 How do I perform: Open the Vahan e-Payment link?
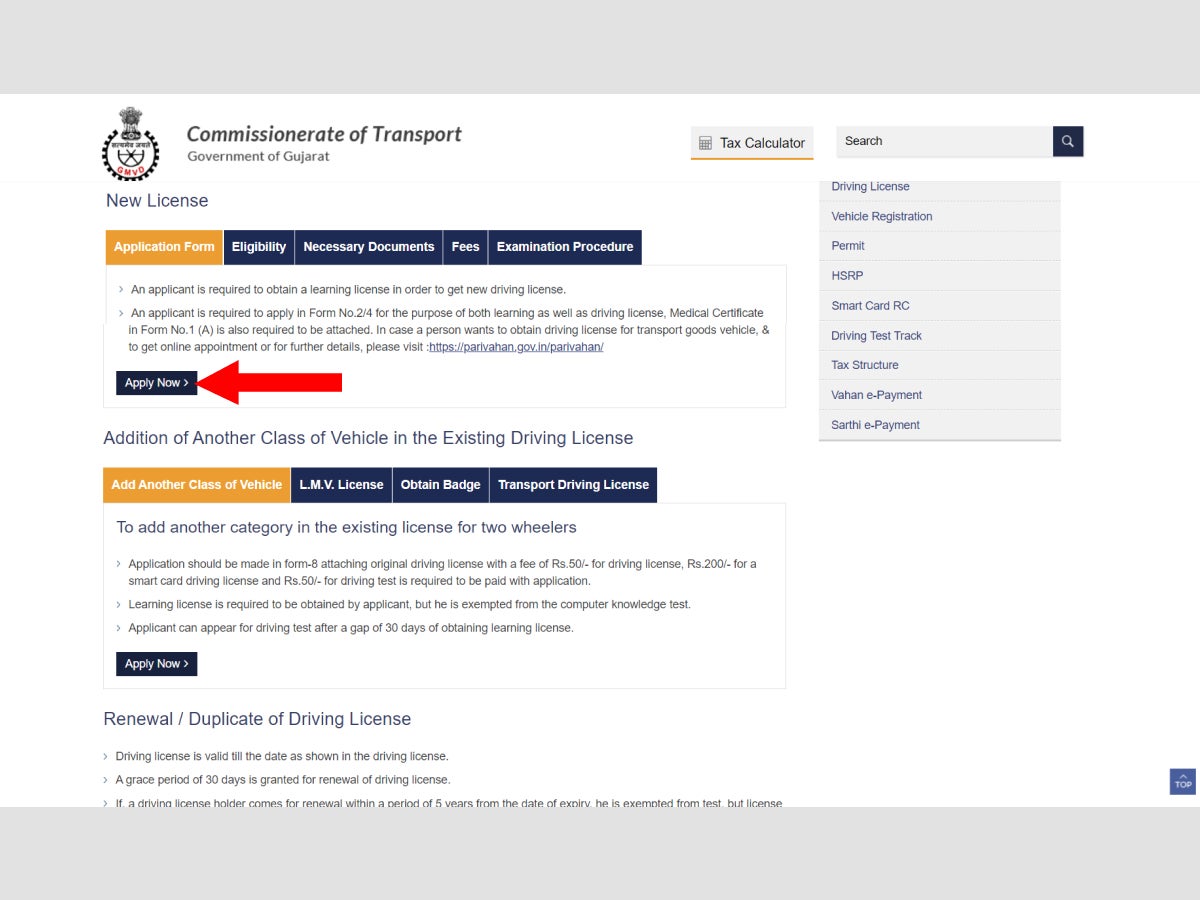click(876, 394)
